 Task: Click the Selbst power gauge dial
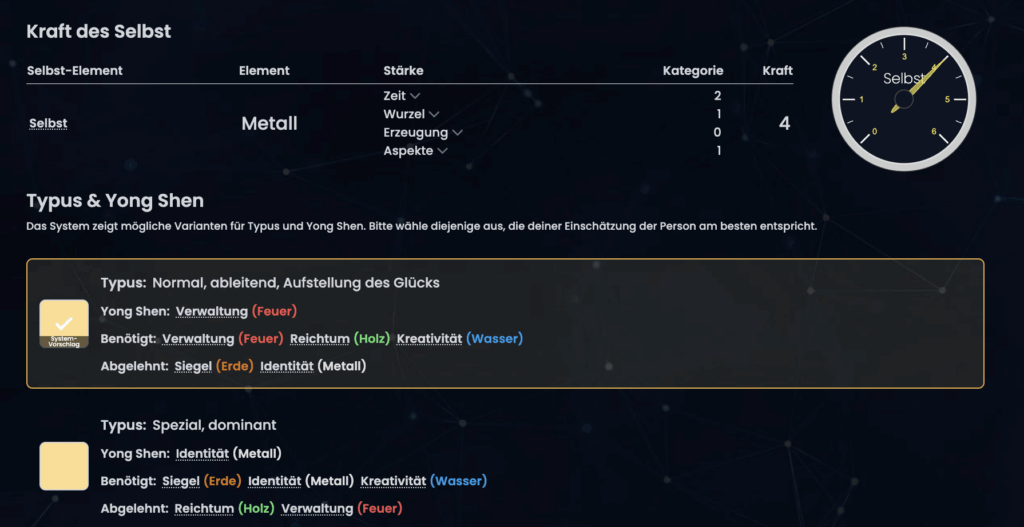click(903, 99)
